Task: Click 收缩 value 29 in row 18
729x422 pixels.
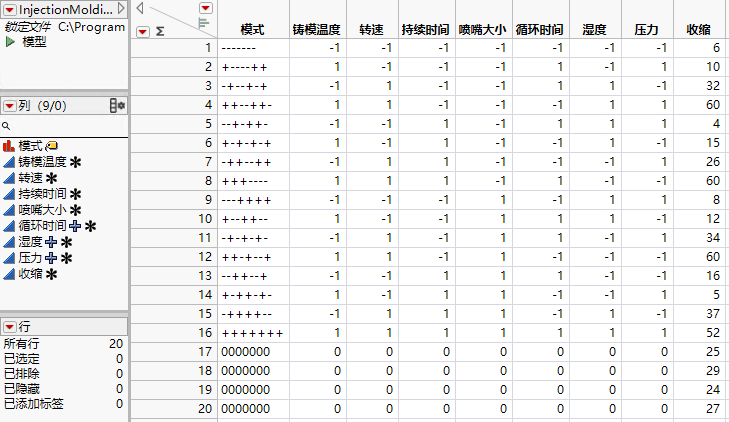Action: pos(713,371)
